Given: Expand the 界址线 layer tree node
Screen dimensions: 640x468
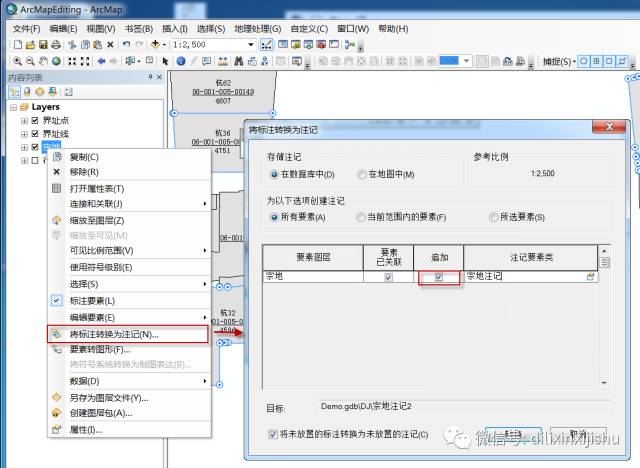Looking at the screenshot, I should 24,134.
